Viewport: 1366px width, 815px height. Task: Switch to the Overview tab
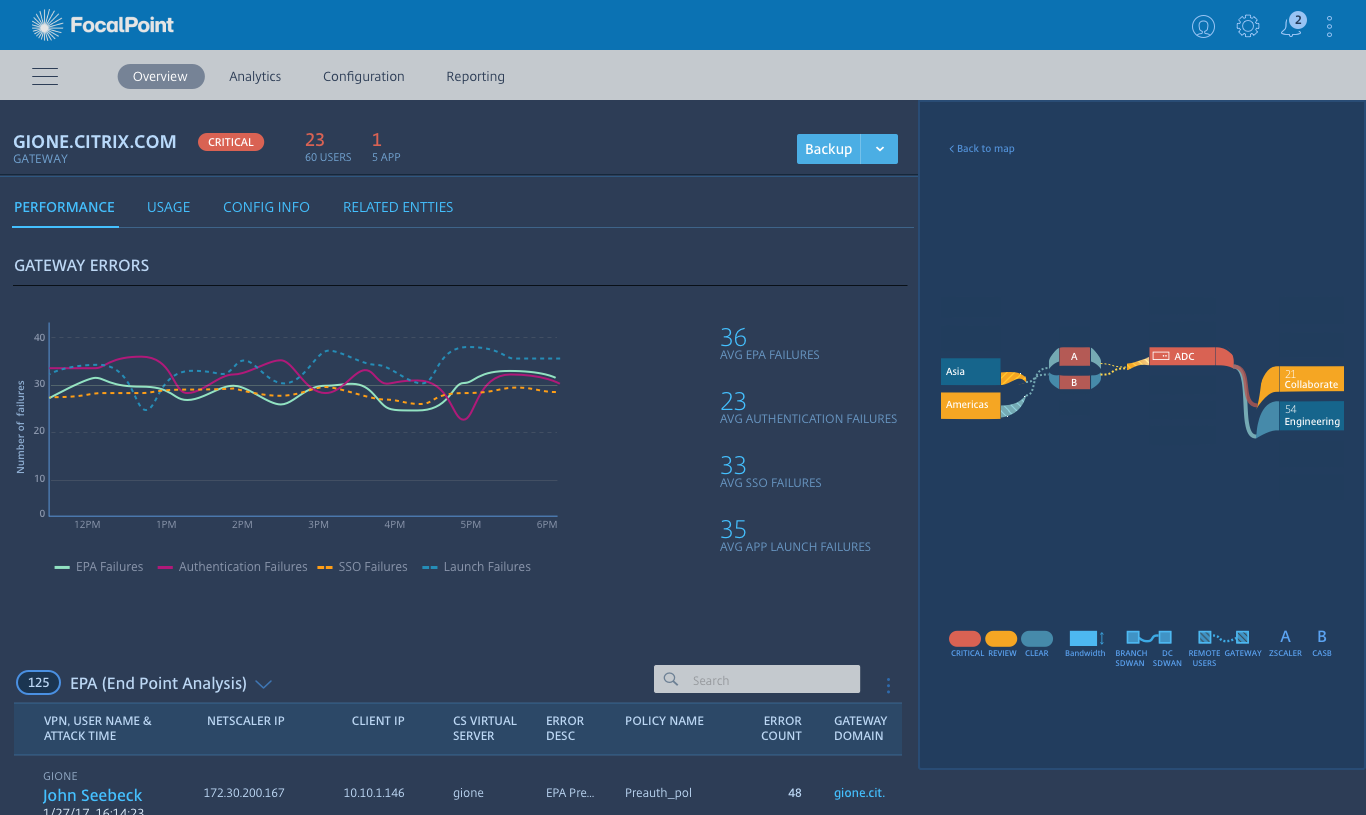[160, 76]
